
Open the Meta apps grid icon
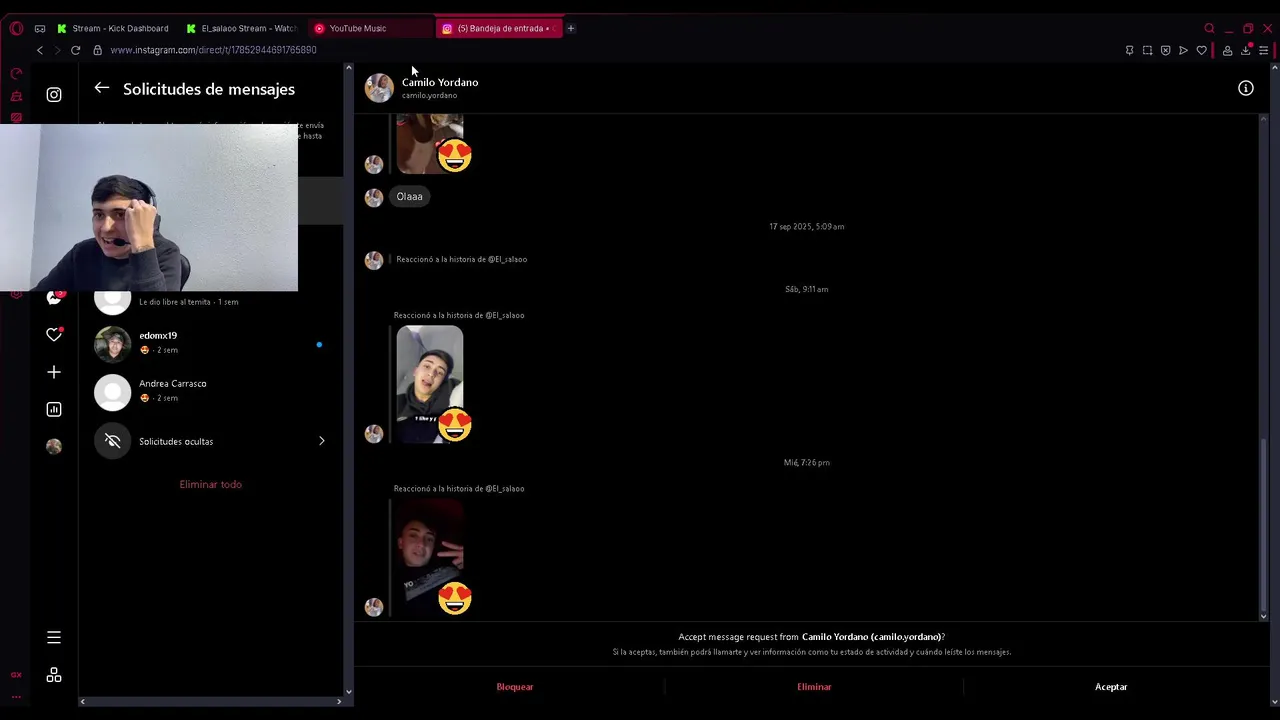54,675
